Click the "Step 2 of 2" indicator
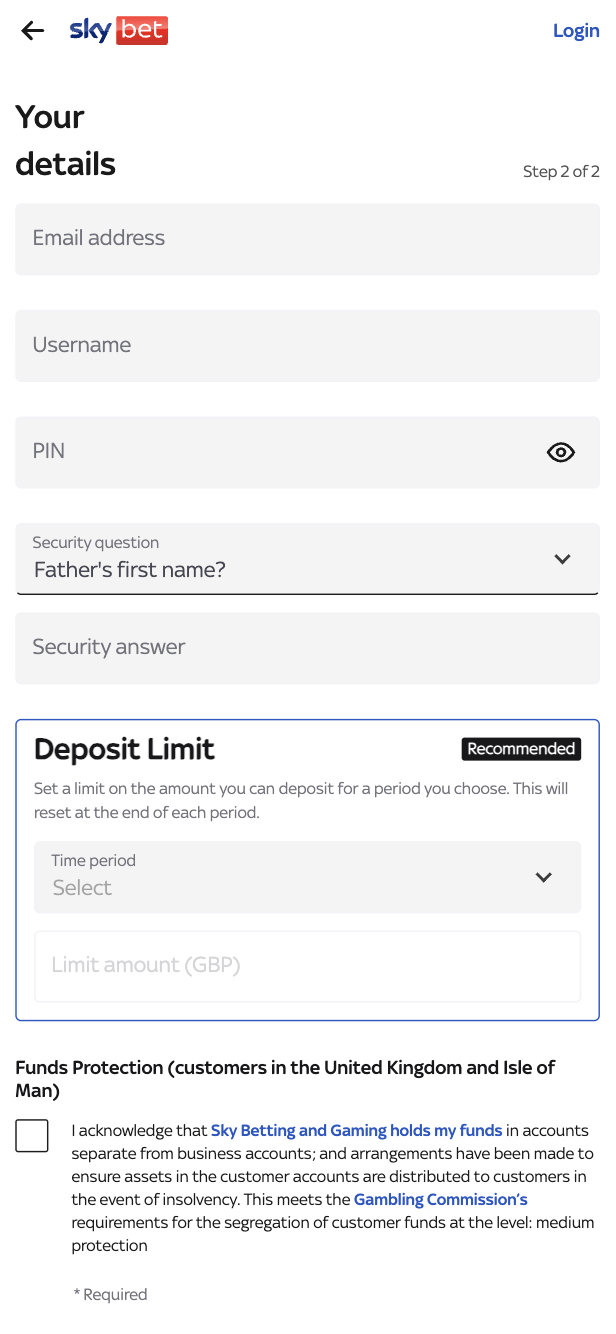Viewport: 616px width, 1334px height. pyautogui.click(x=561, y=172)
